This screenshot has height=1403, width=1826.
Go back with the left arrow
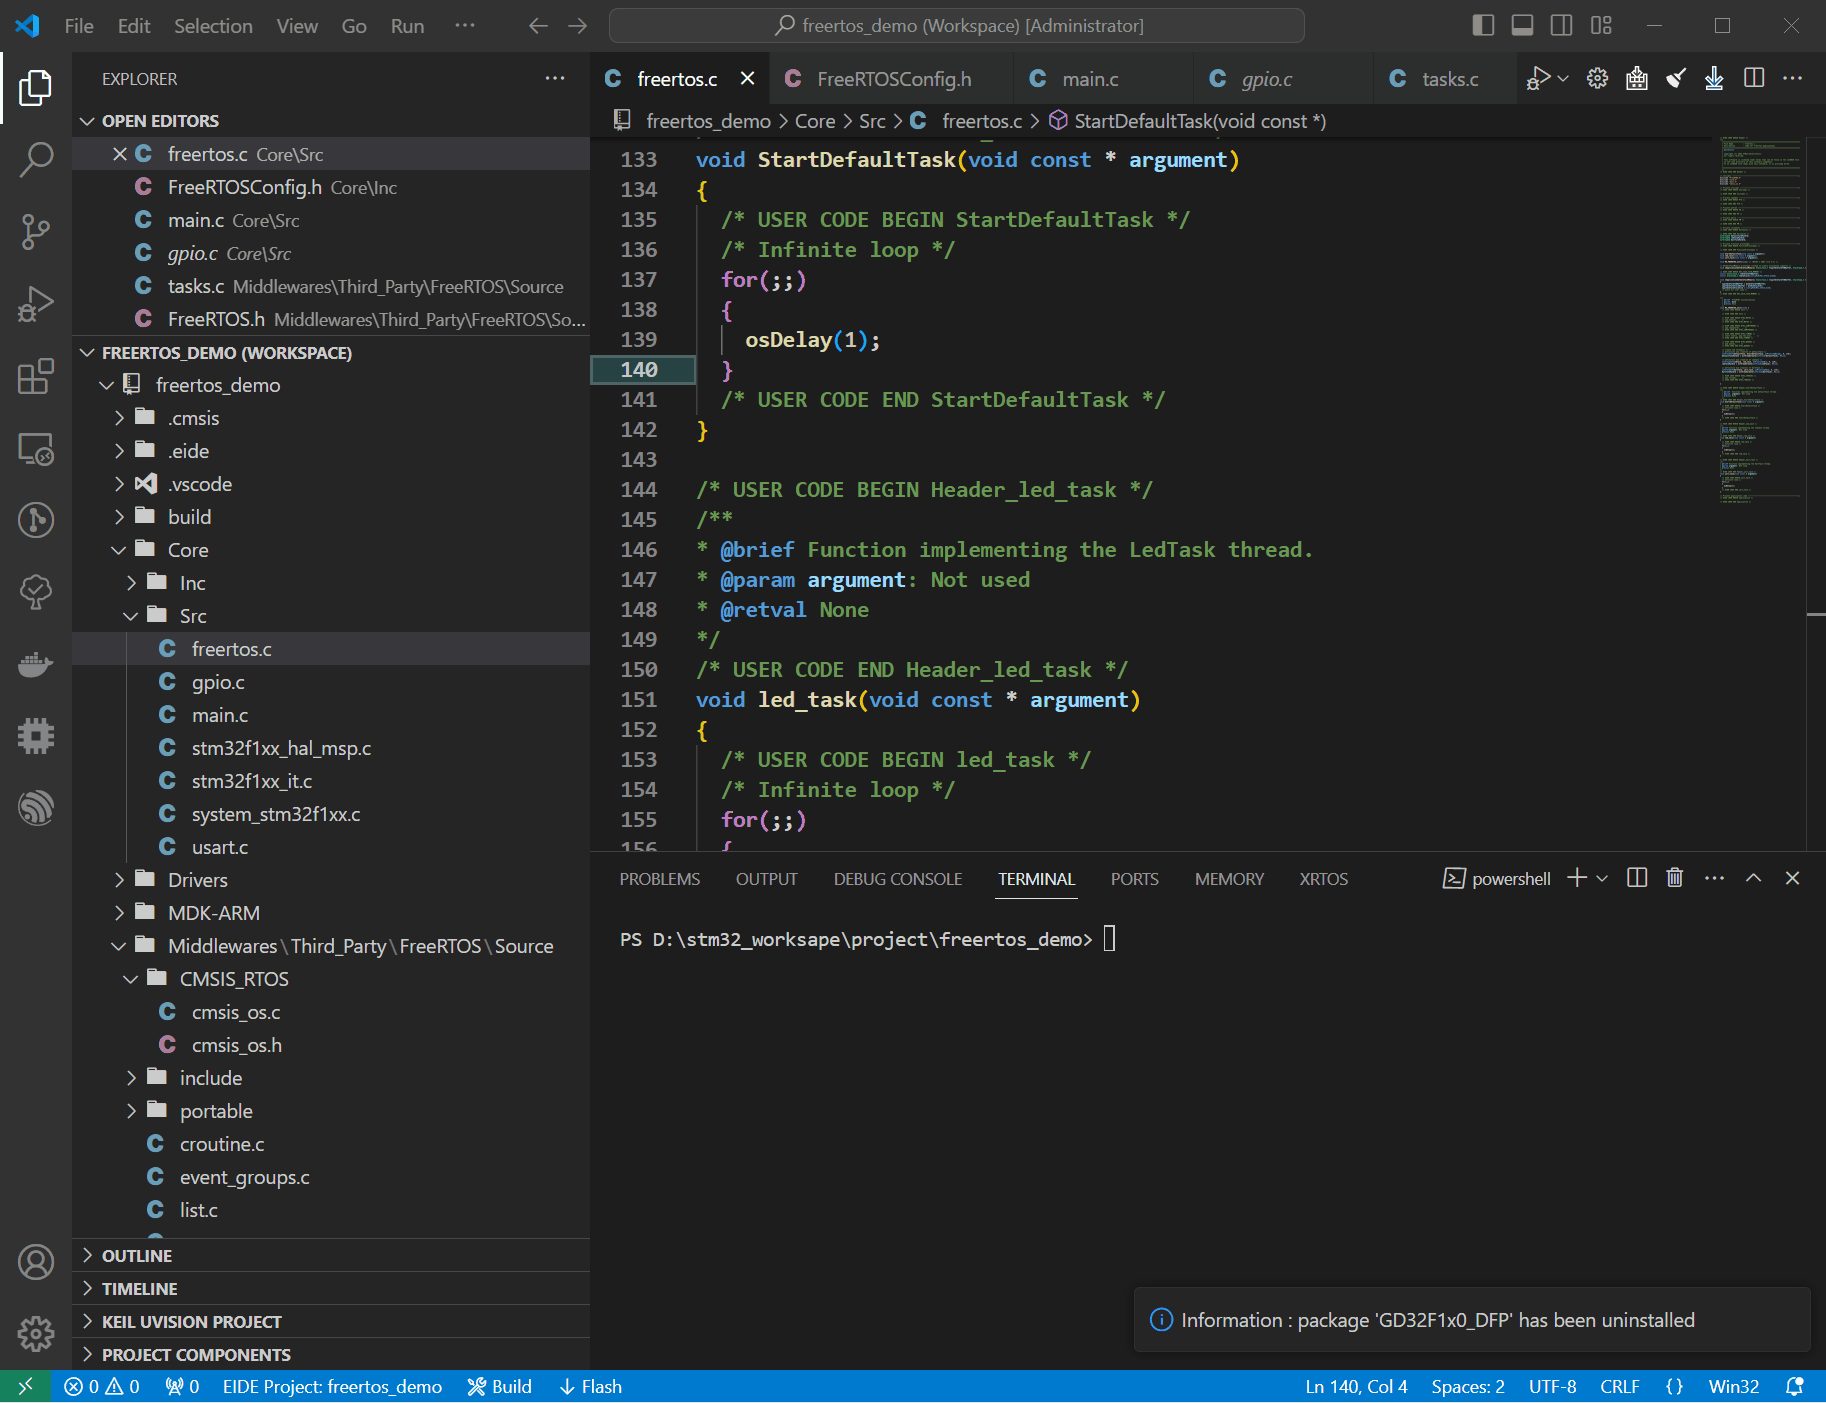click(x=538, y=26)
